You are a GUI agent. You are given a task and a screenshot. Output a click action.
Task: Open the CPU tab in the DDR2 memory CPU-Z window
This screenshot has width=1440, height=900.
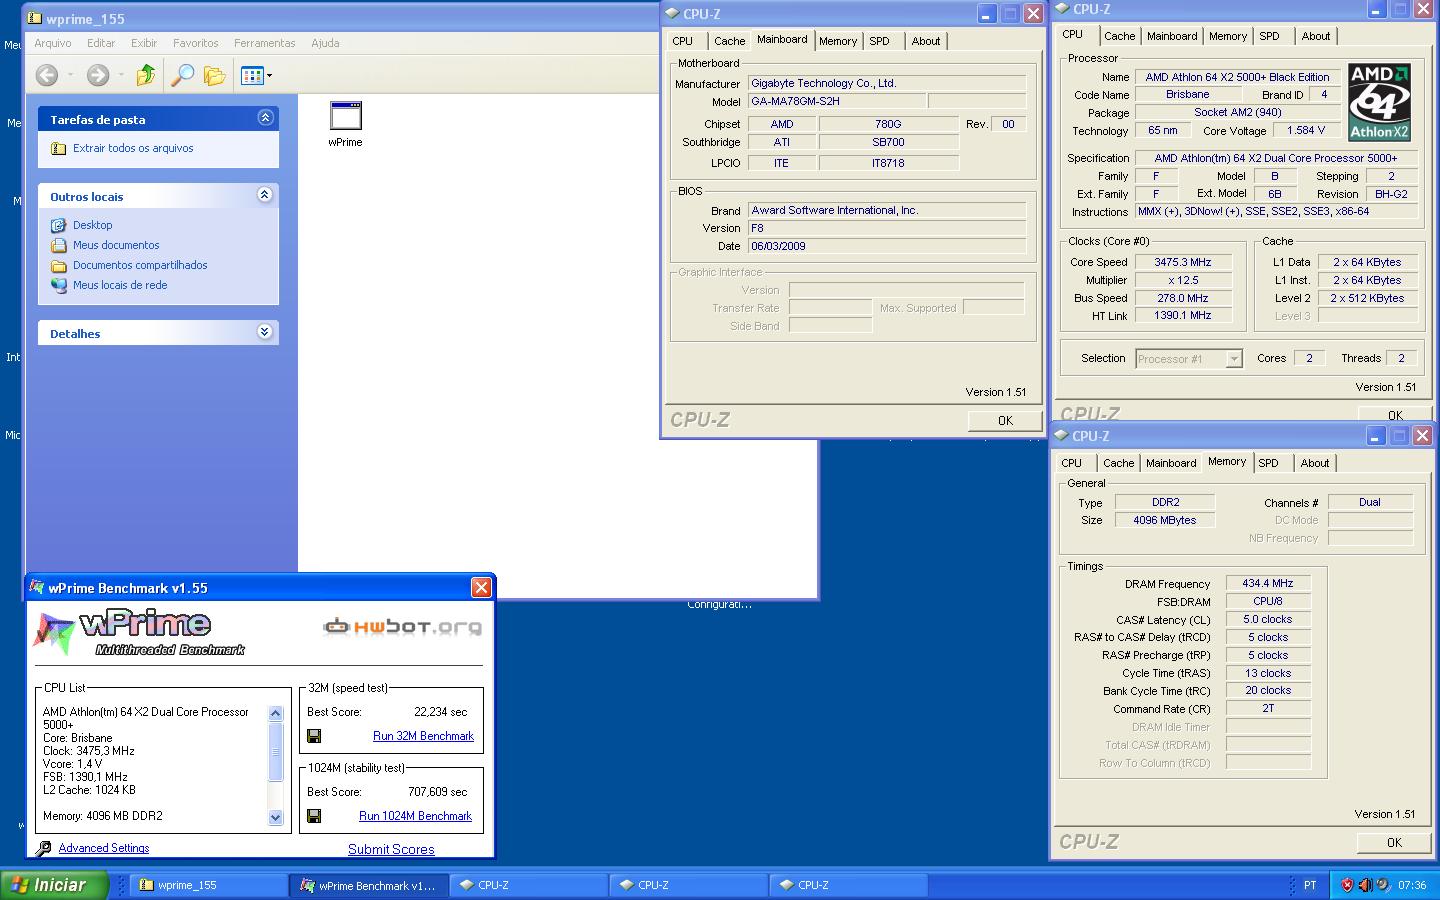[x=1071, y=463]
